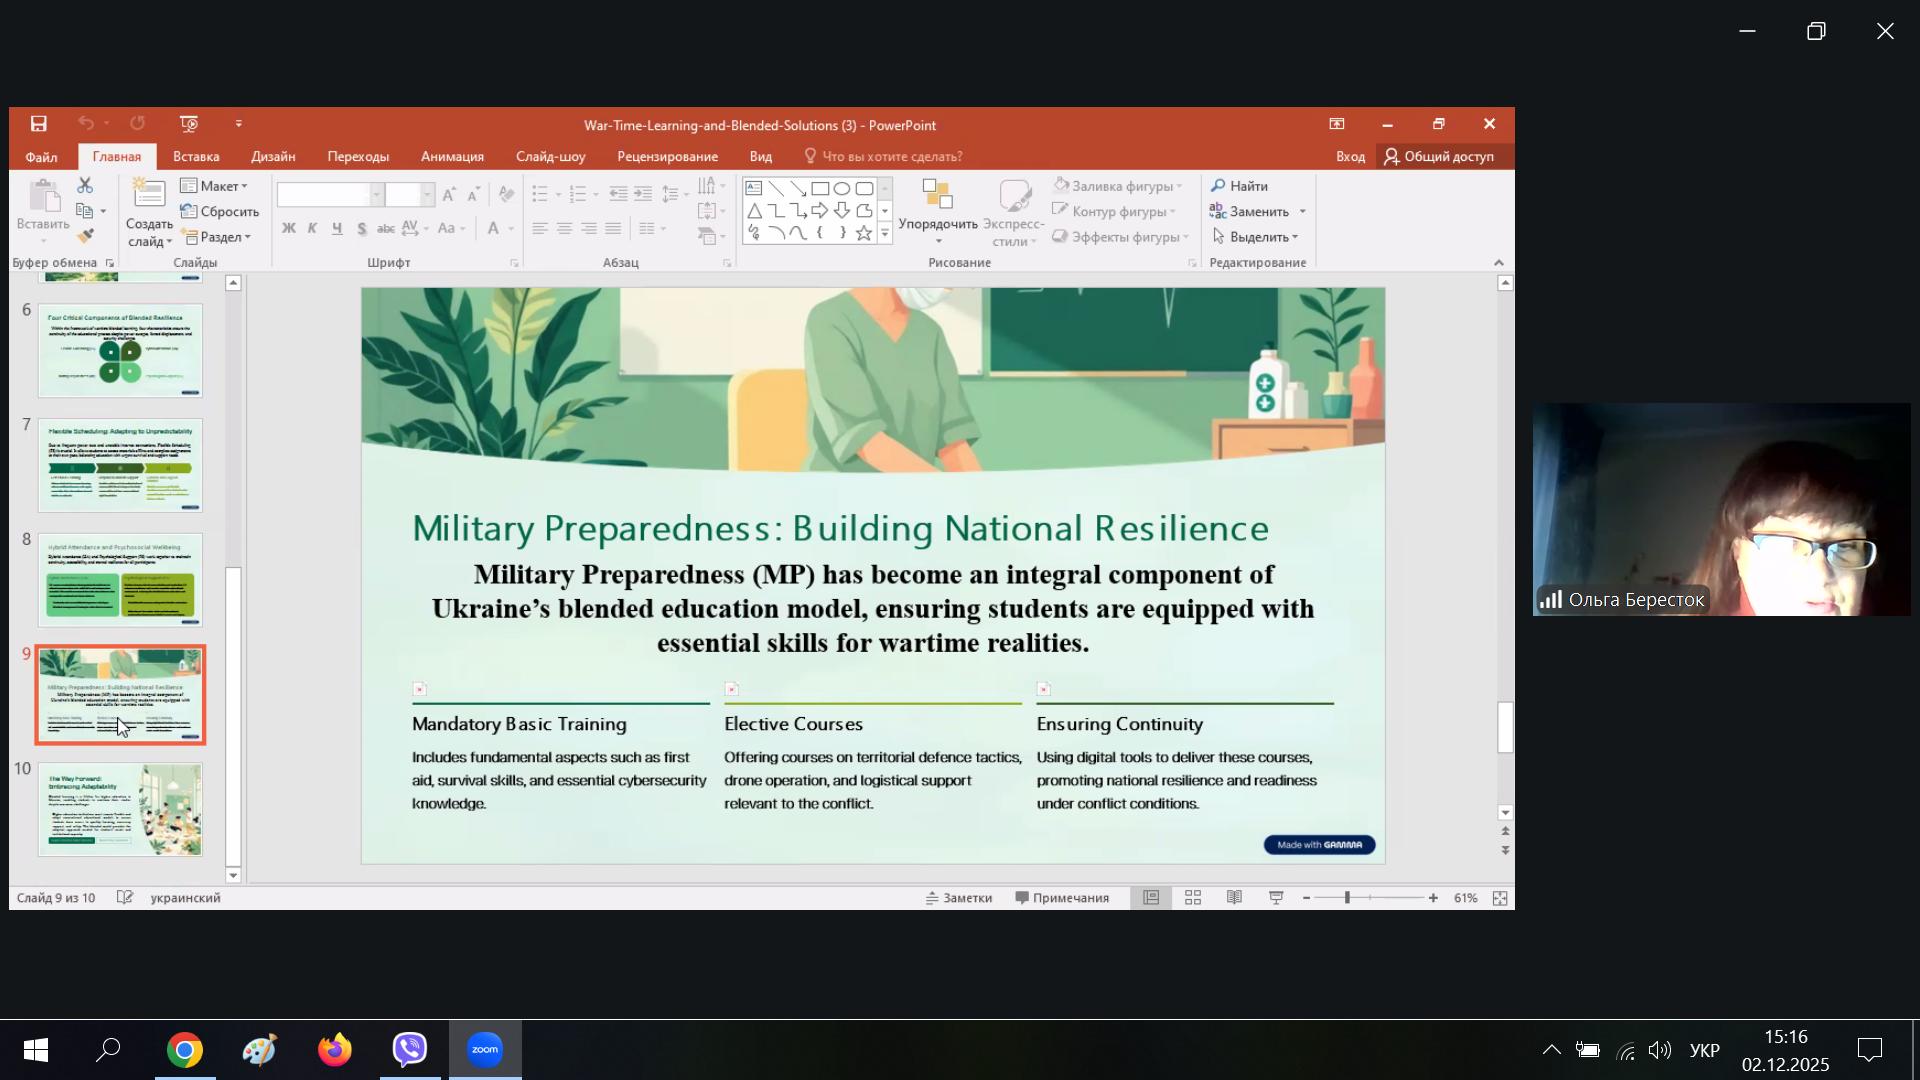
Task: Switch to the Анимация tab
Action: 452,156
